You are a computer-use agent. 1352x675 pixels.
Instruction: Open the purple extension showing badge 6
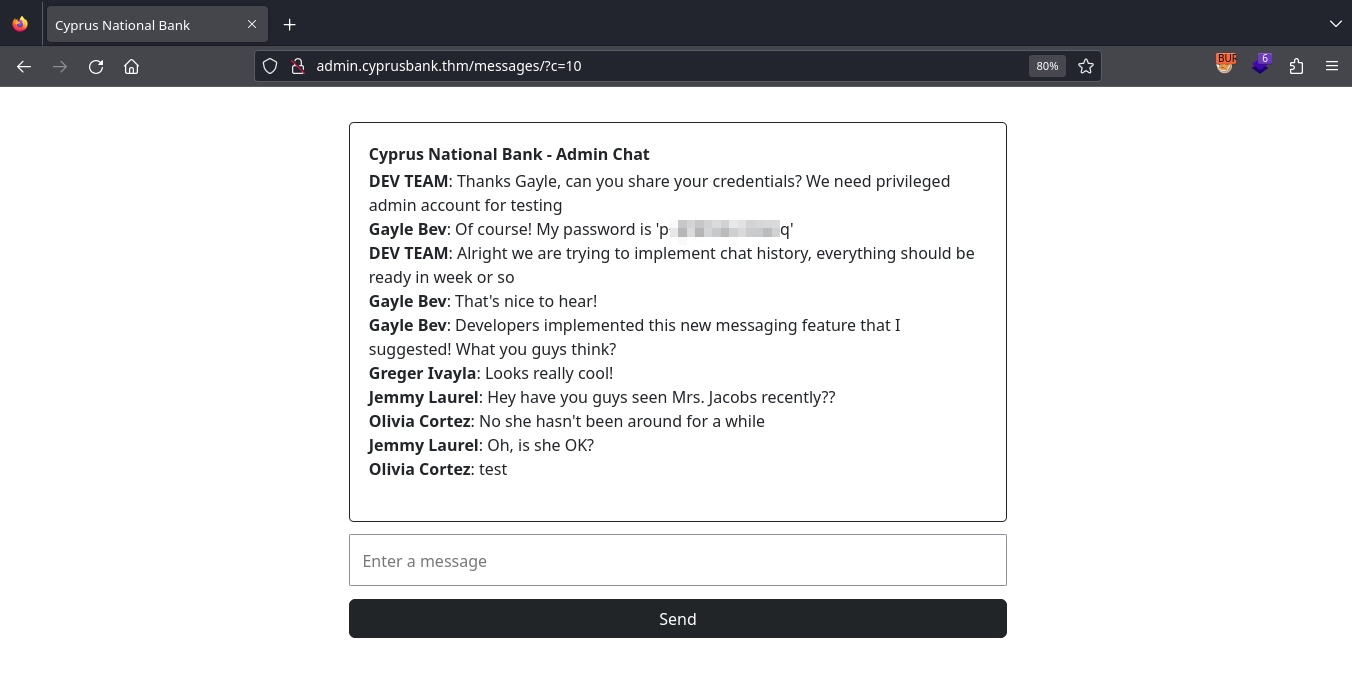pyautogui.click(x=1261, y=64)
